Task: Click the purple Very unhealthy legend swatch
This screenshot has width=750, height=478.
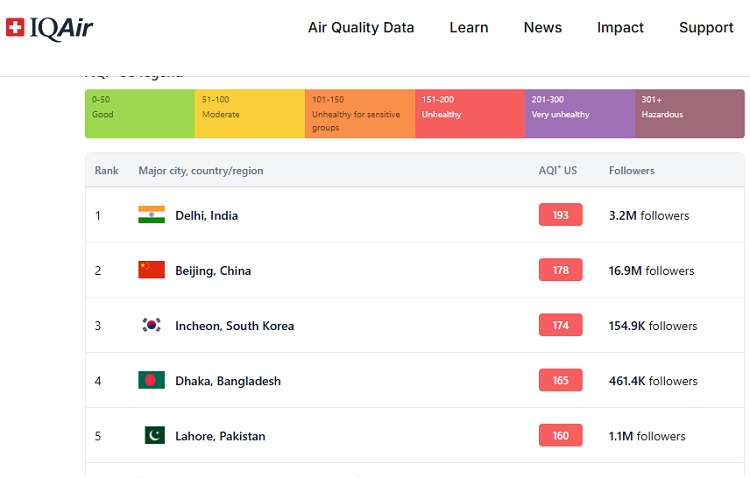Action: pyautogui.click(x=580, y=113)
